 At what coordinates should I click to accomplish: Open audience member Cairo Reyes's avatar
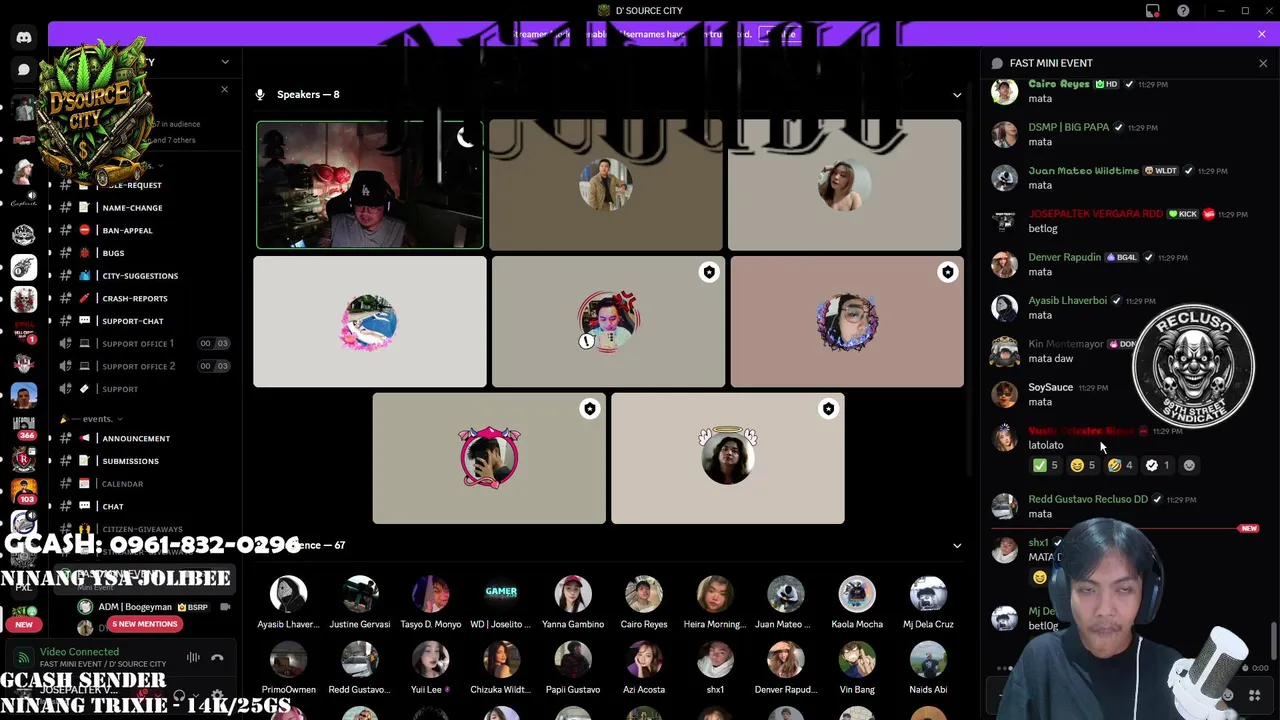644,594
